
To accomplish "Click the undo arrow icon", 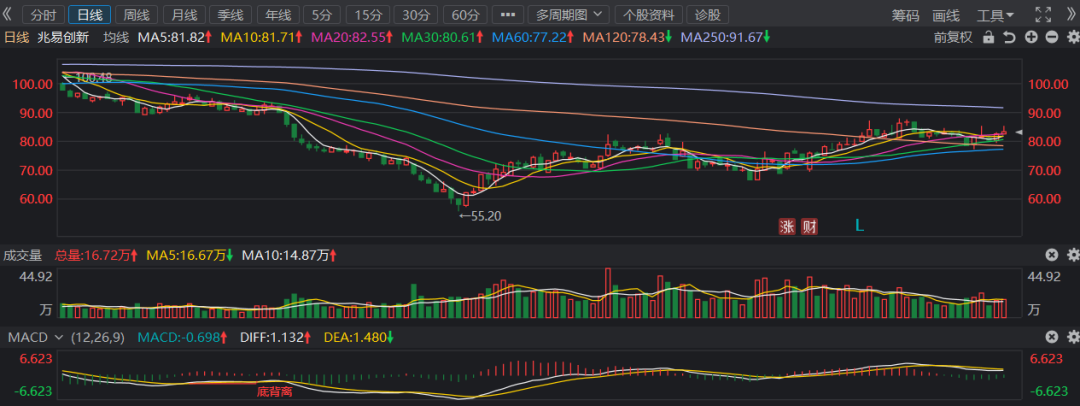I will tap(1009, 37).
